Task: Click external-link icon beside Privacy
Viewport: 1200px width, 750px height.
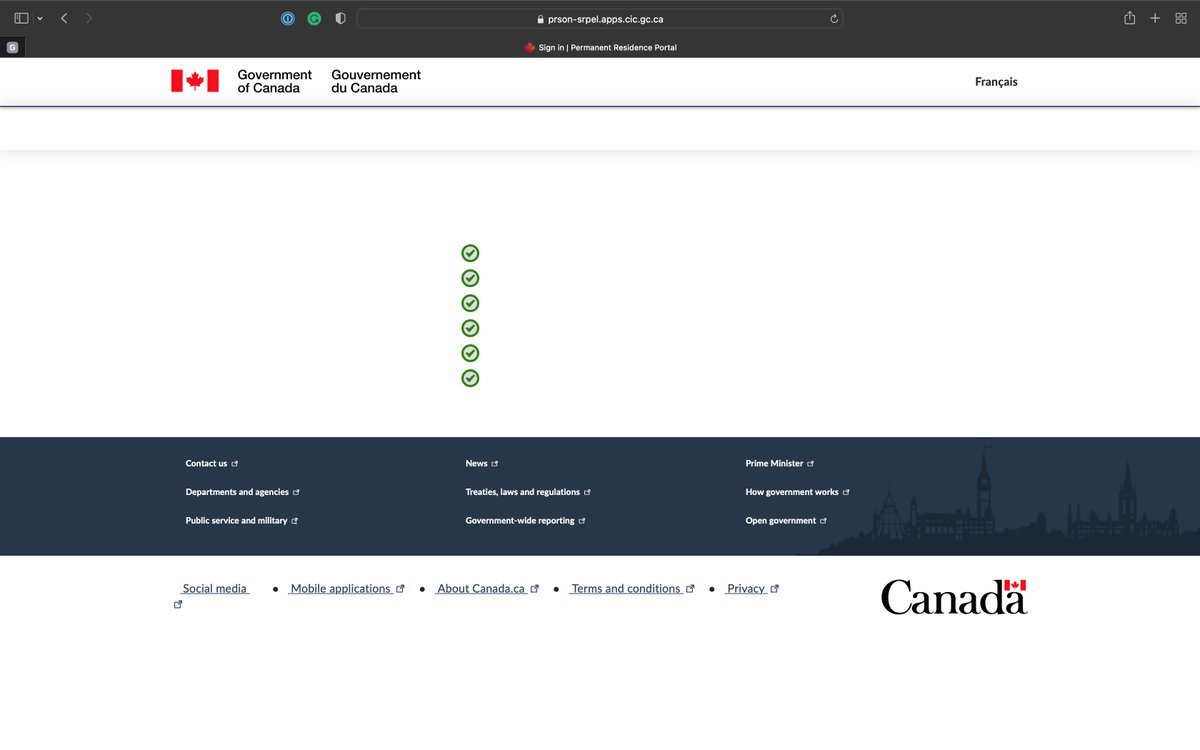Action: click(x=775, y=589)
